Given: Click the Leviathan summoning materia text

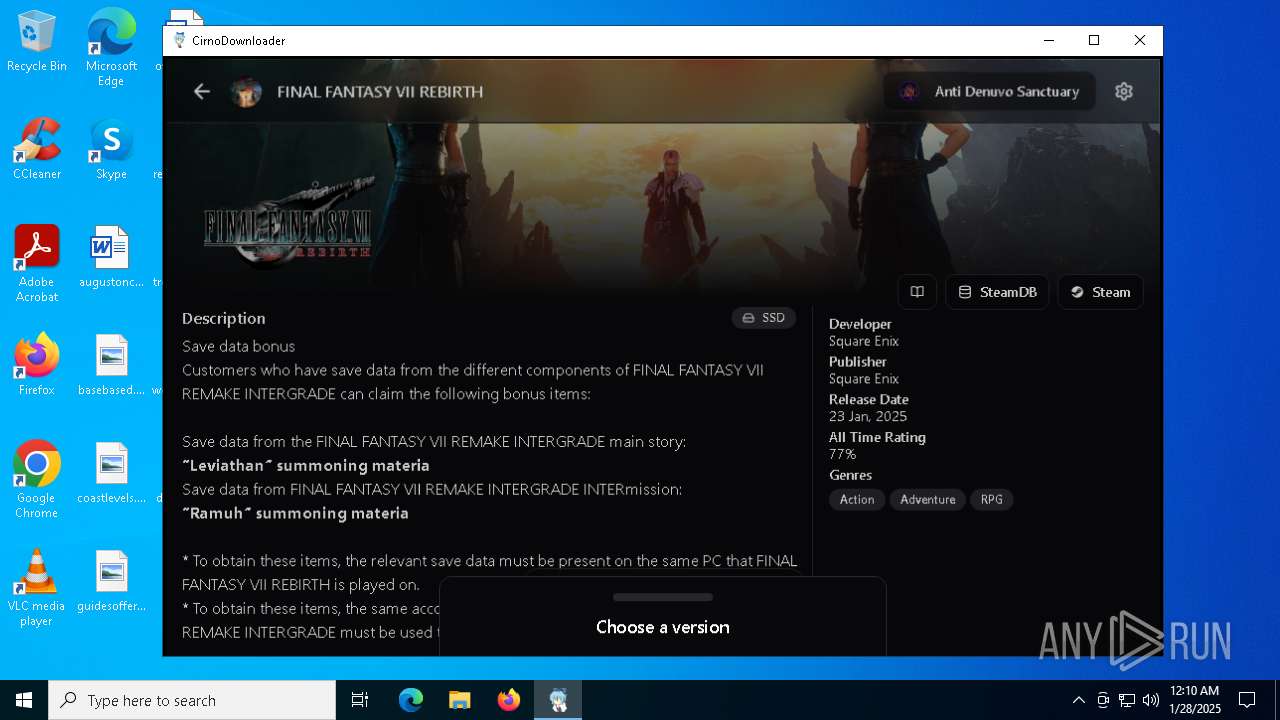Looking at the screenshot, I should point(306,465).
